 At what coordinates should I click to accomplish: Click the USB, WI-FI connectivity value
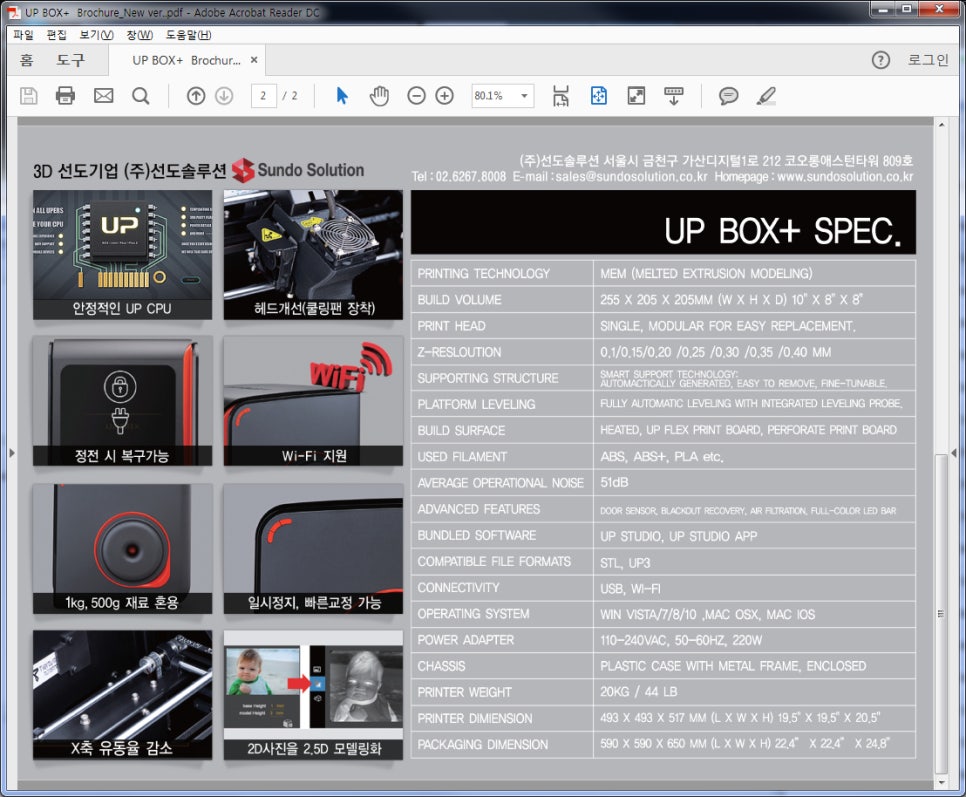tap(630, 589)
